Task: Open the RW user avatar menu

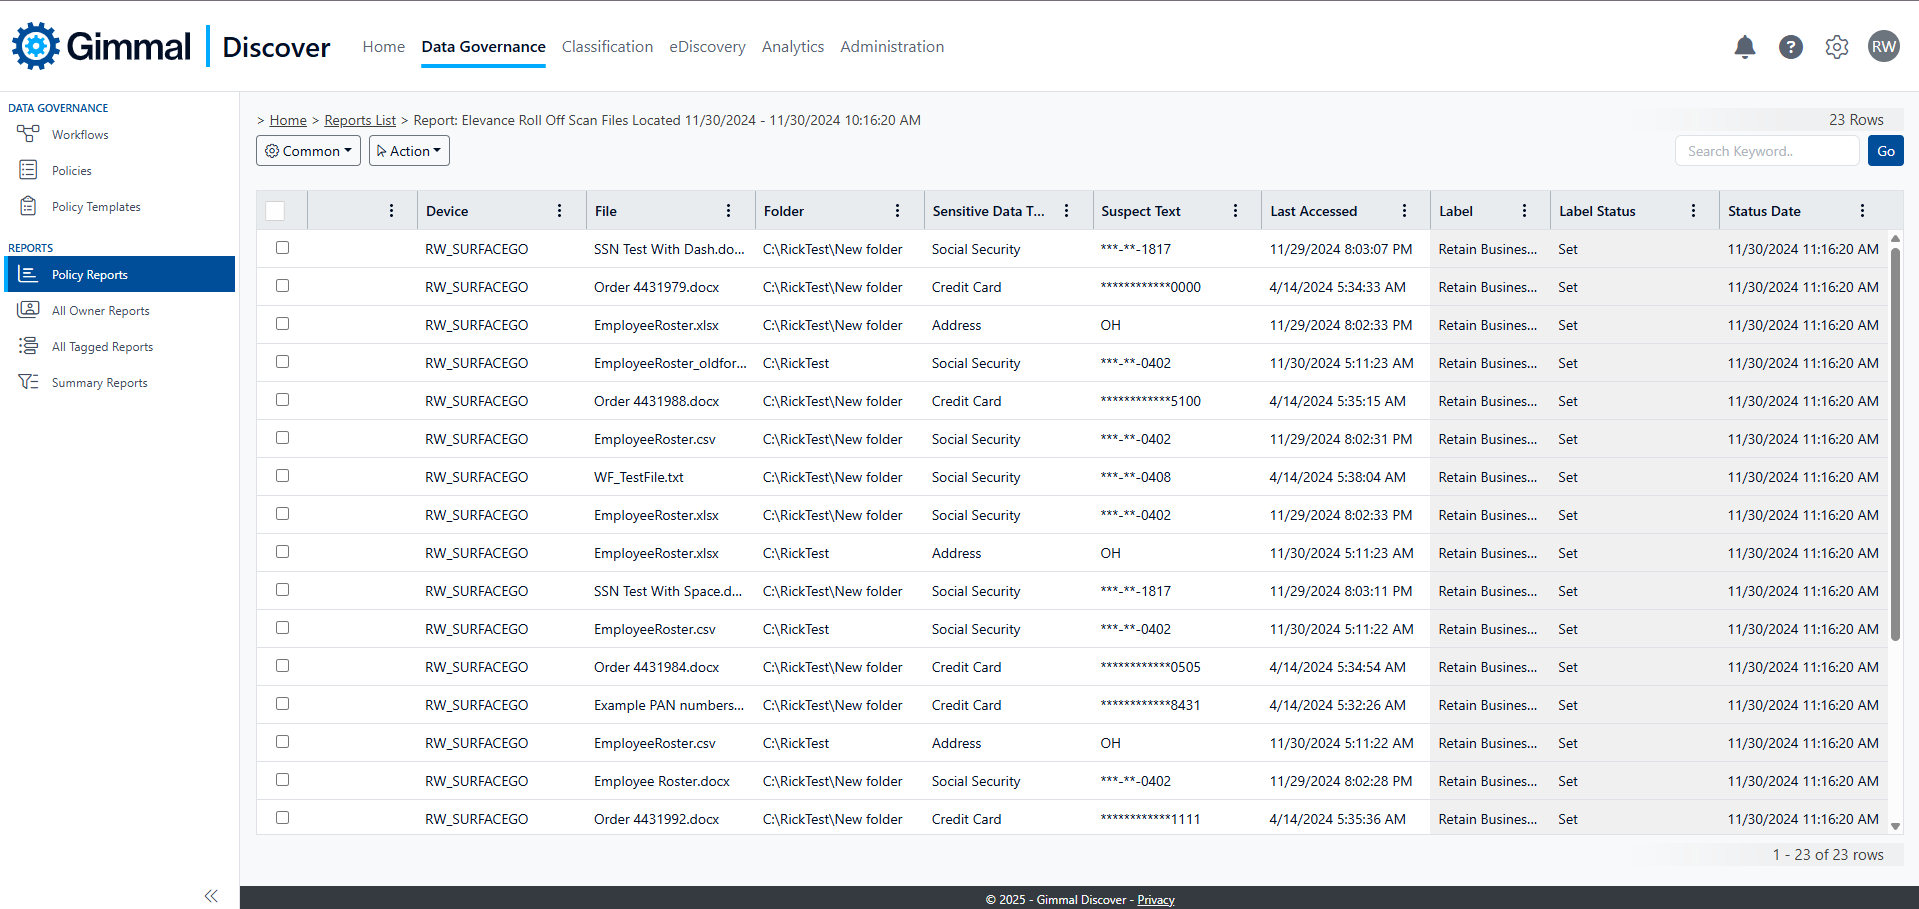Action: point(1883,46)
